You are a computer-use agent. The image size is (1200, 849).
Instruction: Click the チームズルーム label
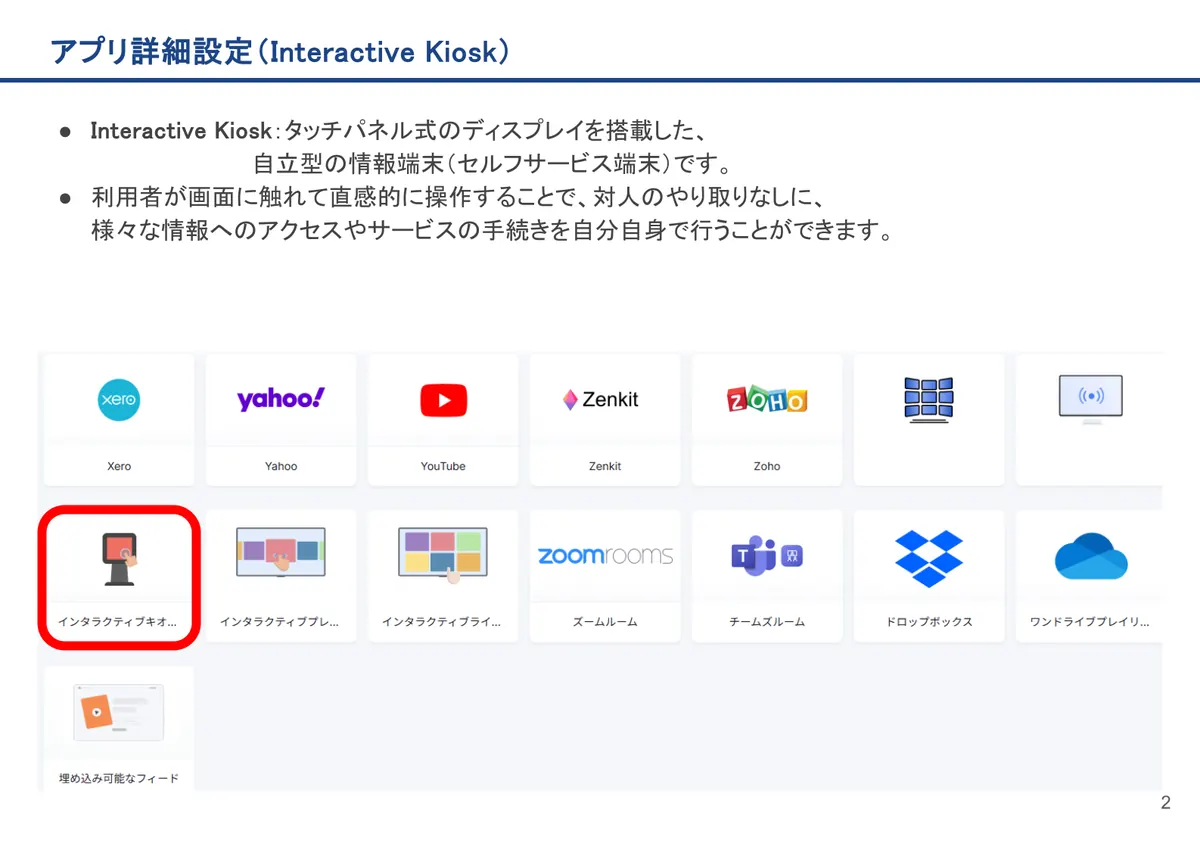tap(767, 622)
